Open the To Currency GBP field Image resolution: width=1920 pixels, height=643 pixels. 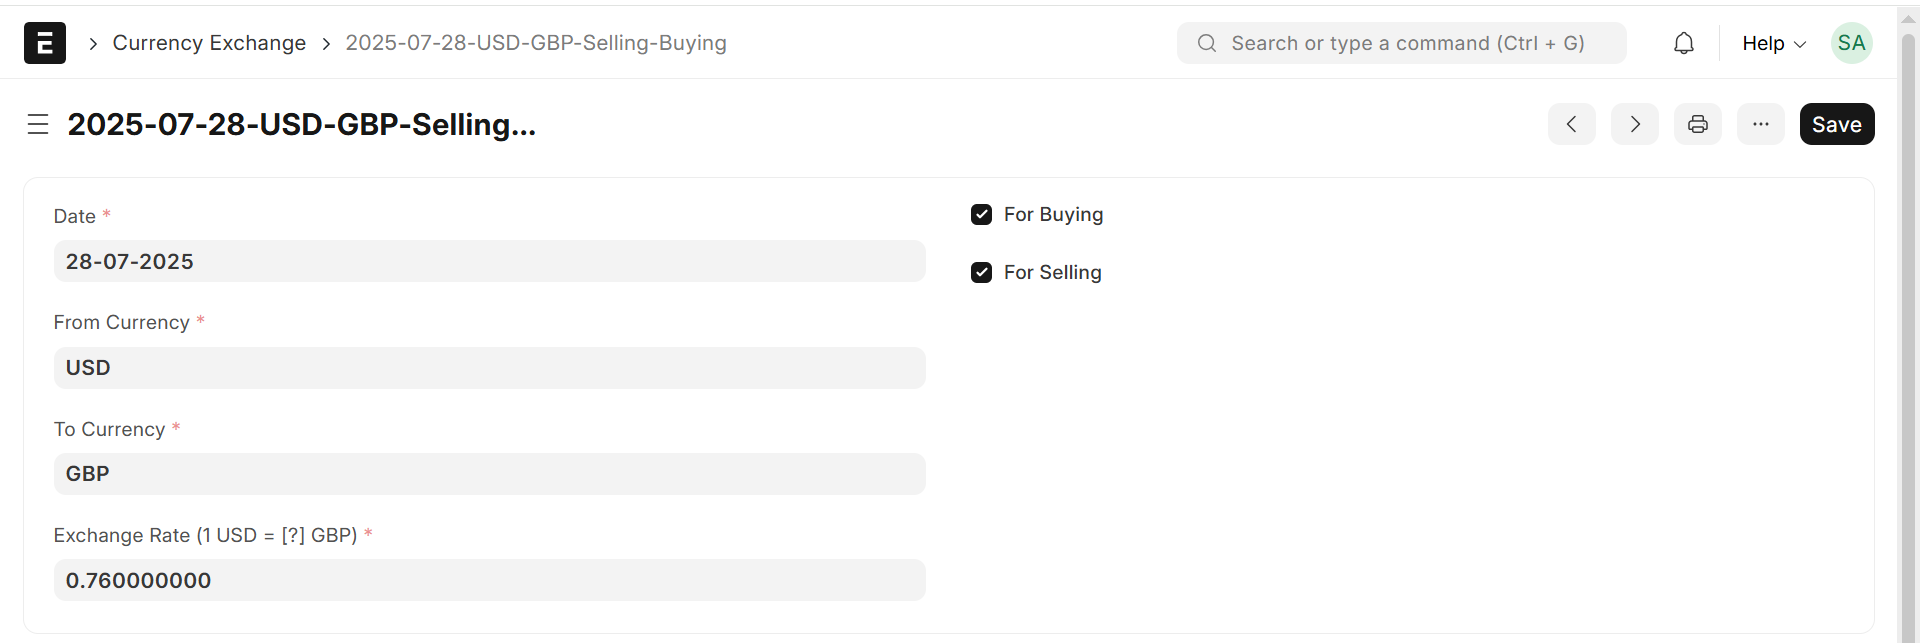(x=489, y=474)
